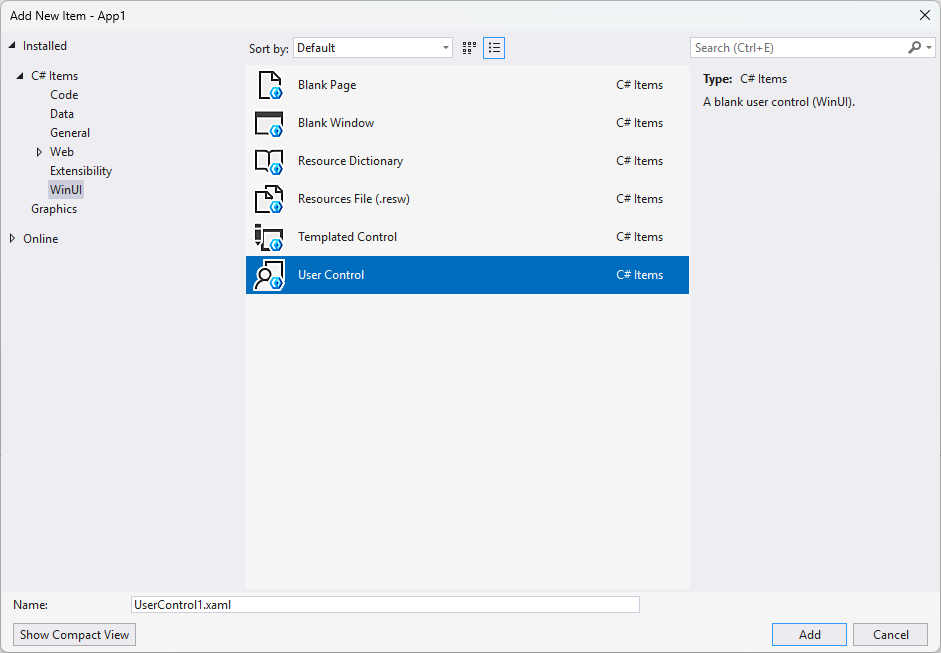Click the User Control template icon
This screenshot has width=941, height=653.
click(268, 275)
